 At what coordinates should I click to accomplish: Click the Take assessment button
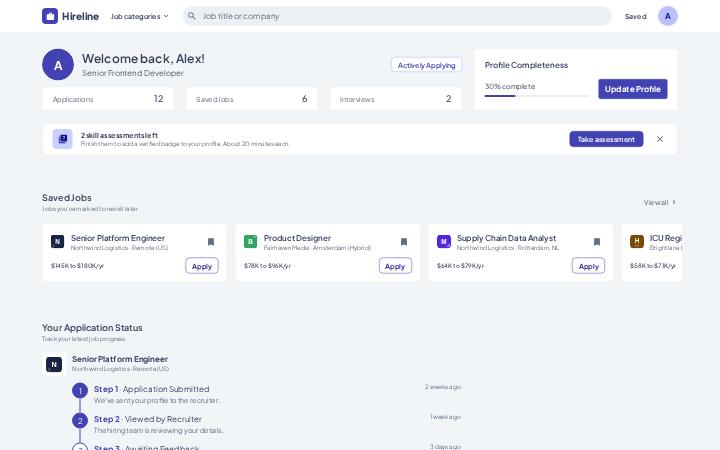[x=606, y=139]
